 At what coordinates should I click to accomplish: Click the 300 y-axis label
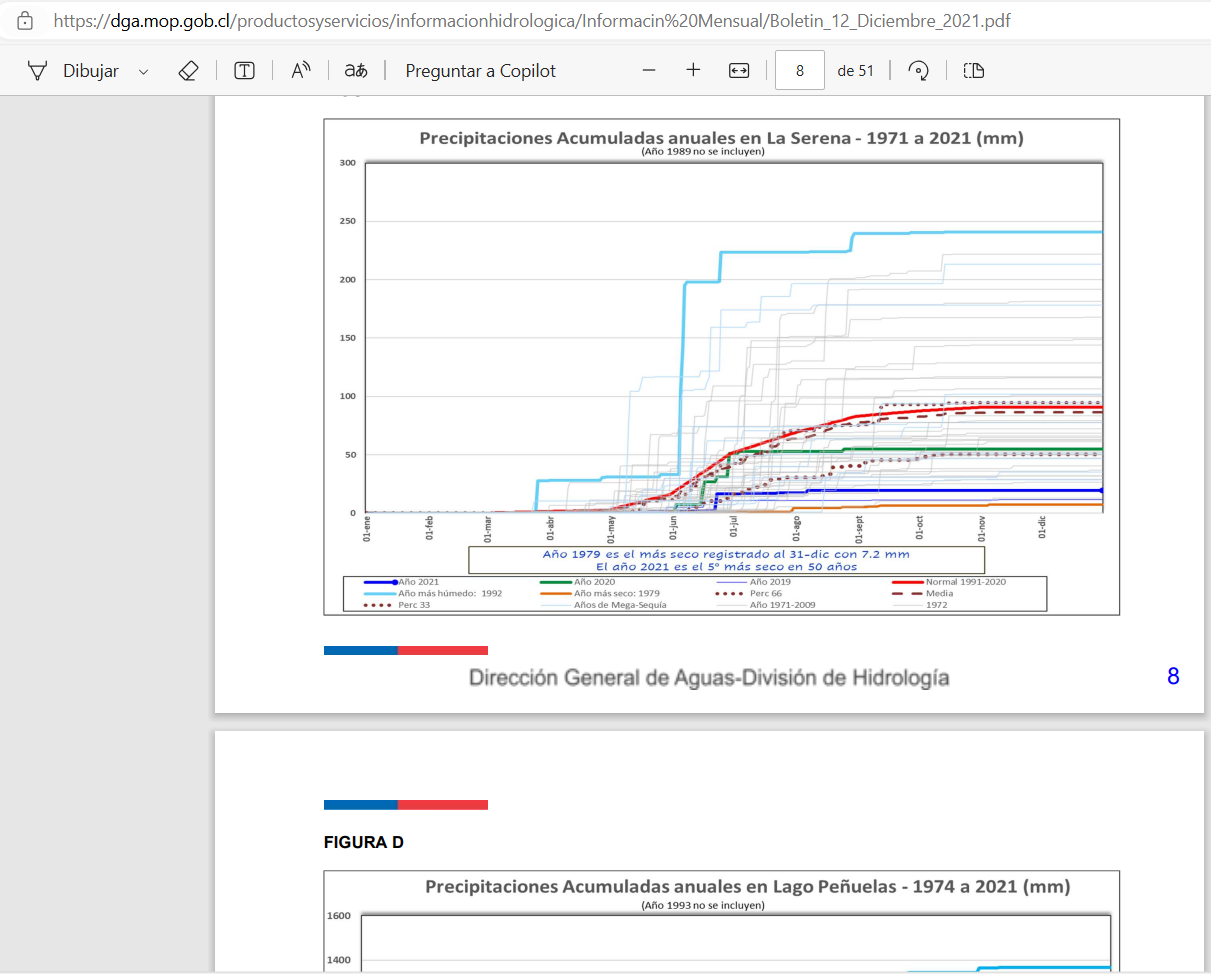(x=347, y=162)
